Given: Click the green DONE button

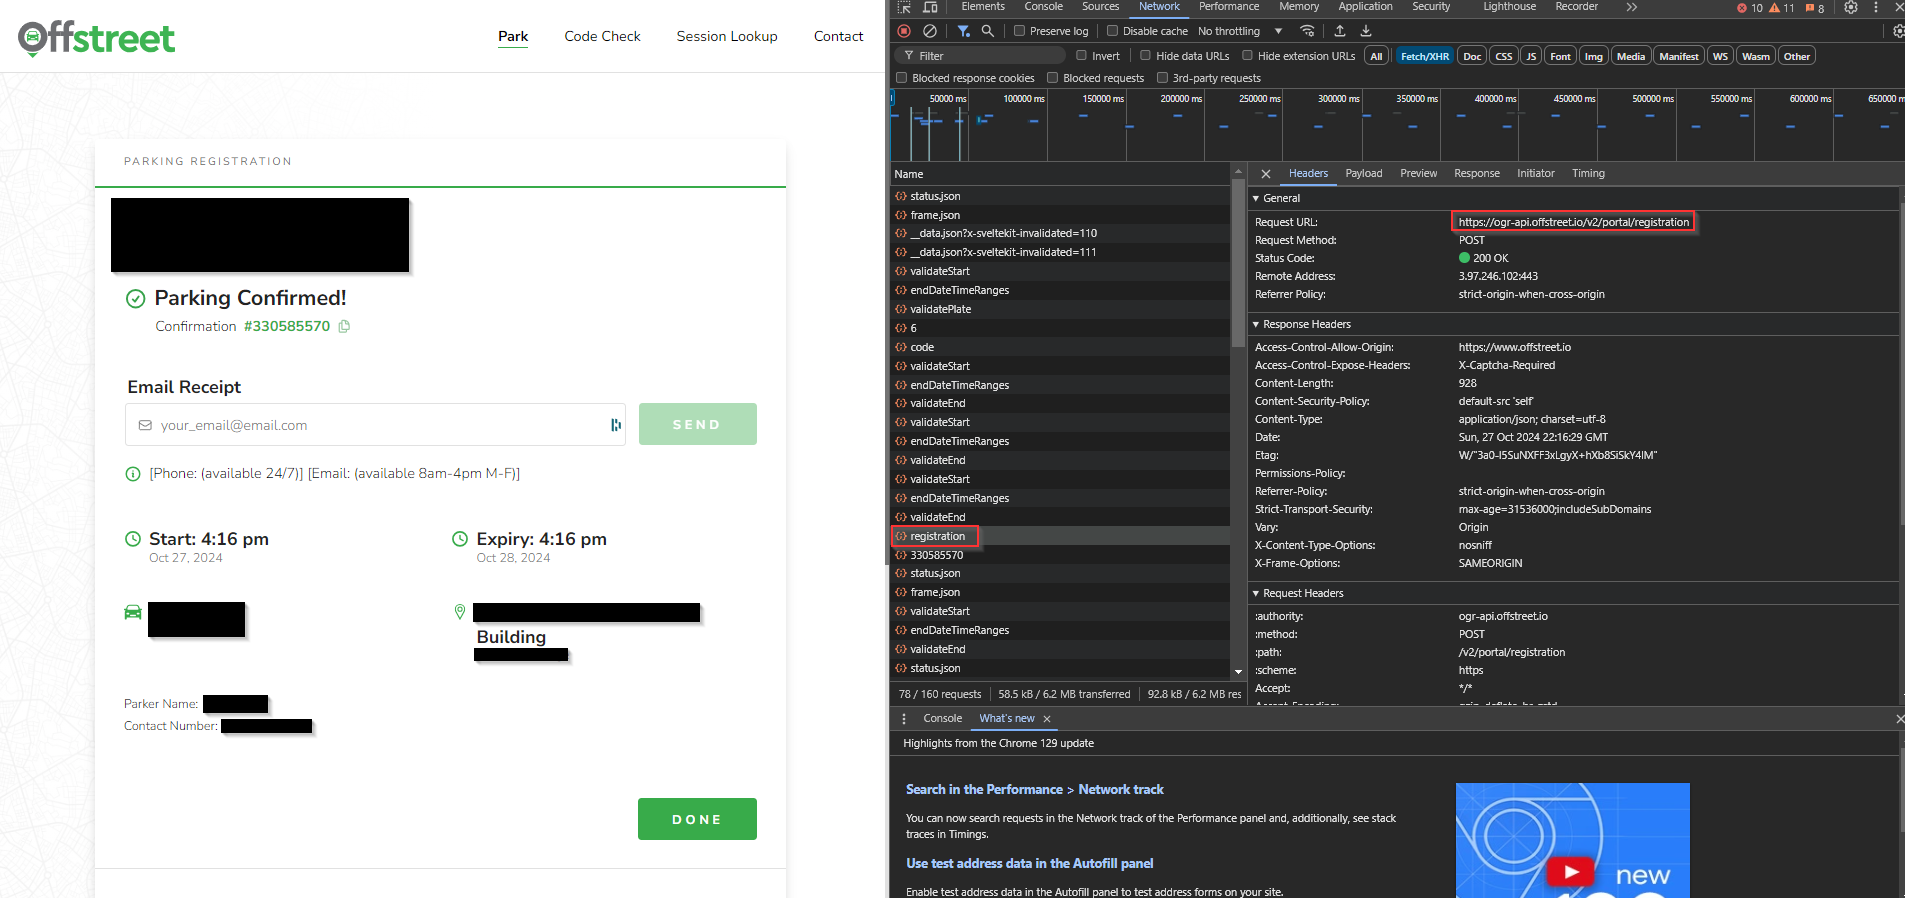Looking at the screenshot, I should (x=697, y=819).
